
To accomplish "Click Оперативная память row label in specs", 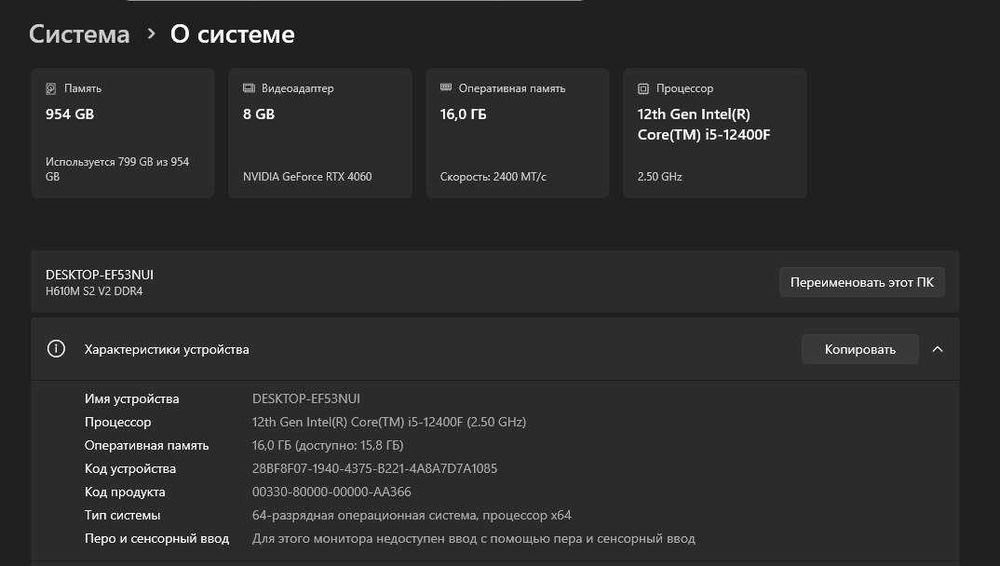I will point(147,445).
